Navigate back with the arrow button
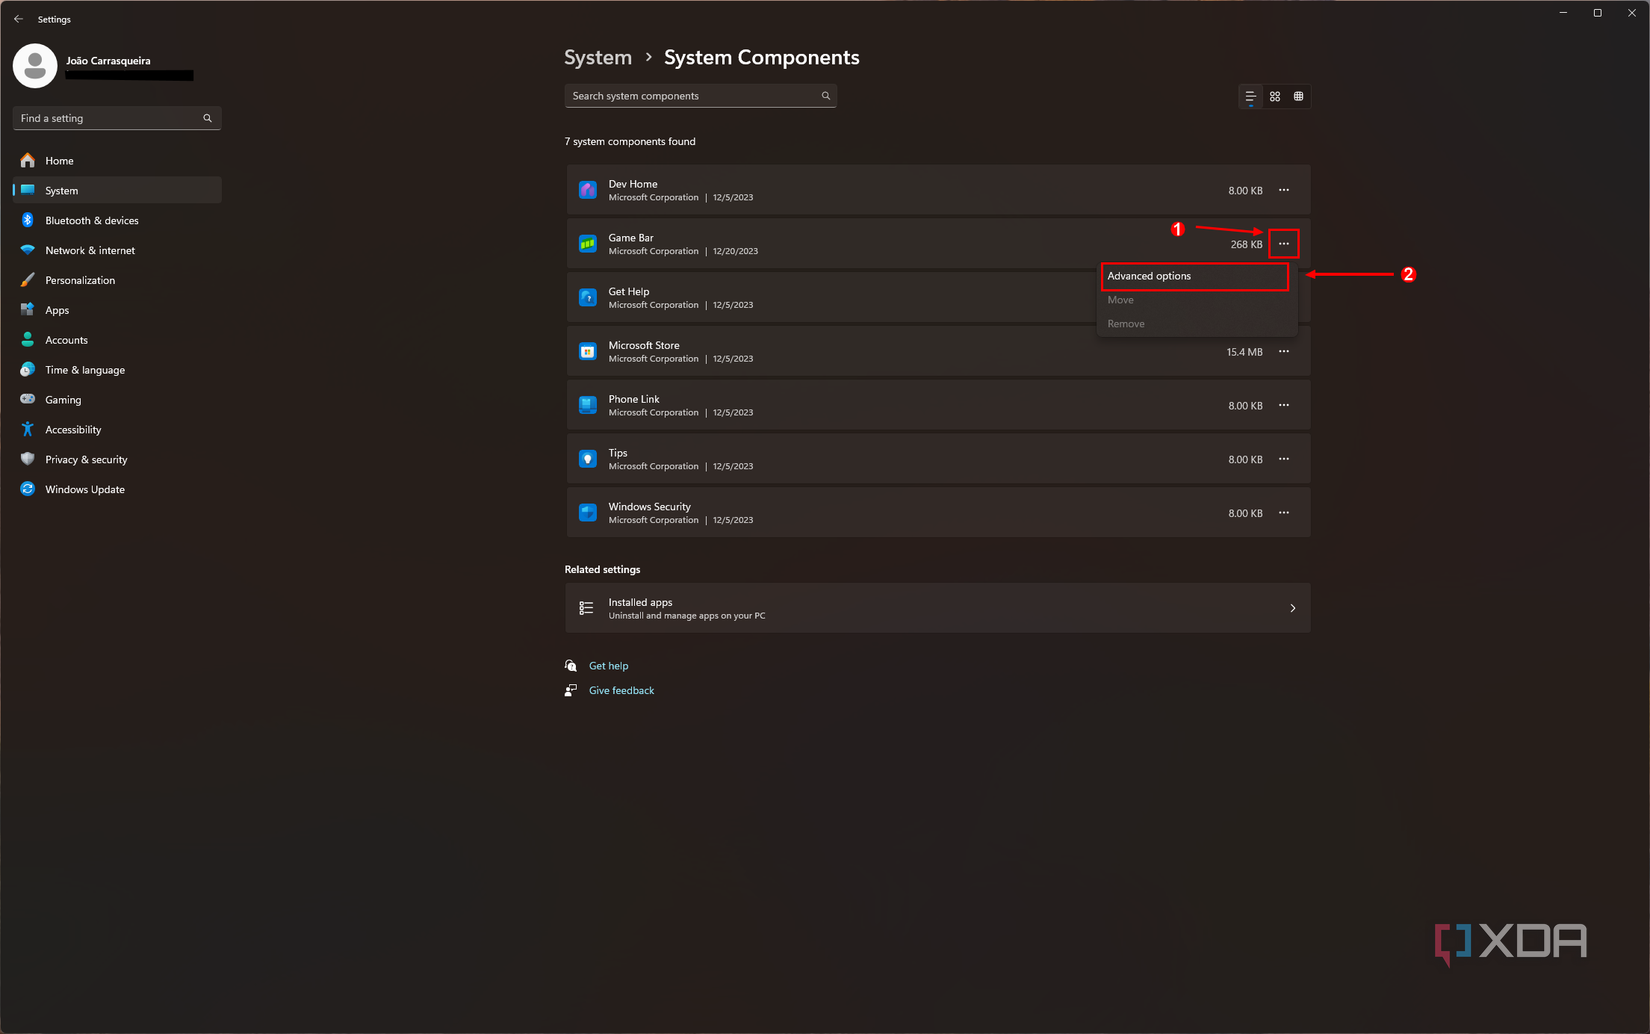Image resolution: width=1650 pixels, height=1034 pixels. 17,18
